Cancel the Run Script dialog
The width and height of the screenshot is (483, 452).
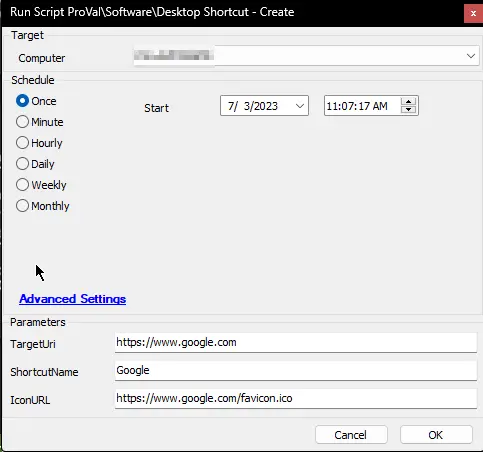pyautogui.click(x=351, y=435)
